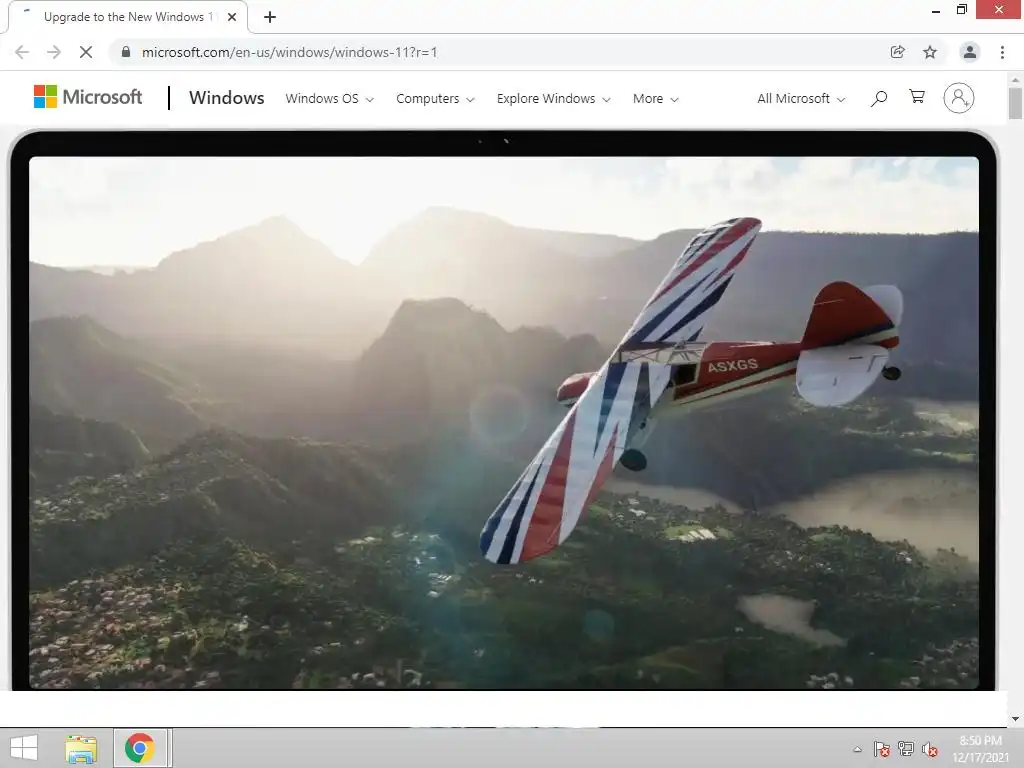This screenshot has width=1024, height=768.
Task: Open the site search magnifier
Action: (879, 99)
